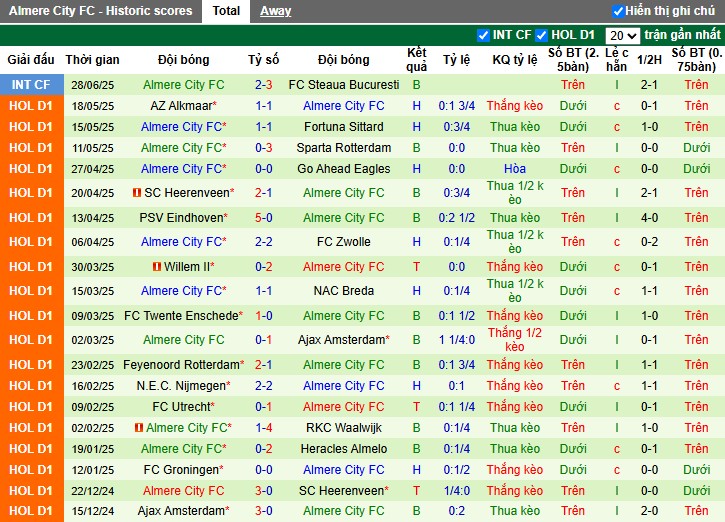Click the red card icon beside Willem II
The width and height of the screenshot is (725, 522).
click(x=157, y=267)
